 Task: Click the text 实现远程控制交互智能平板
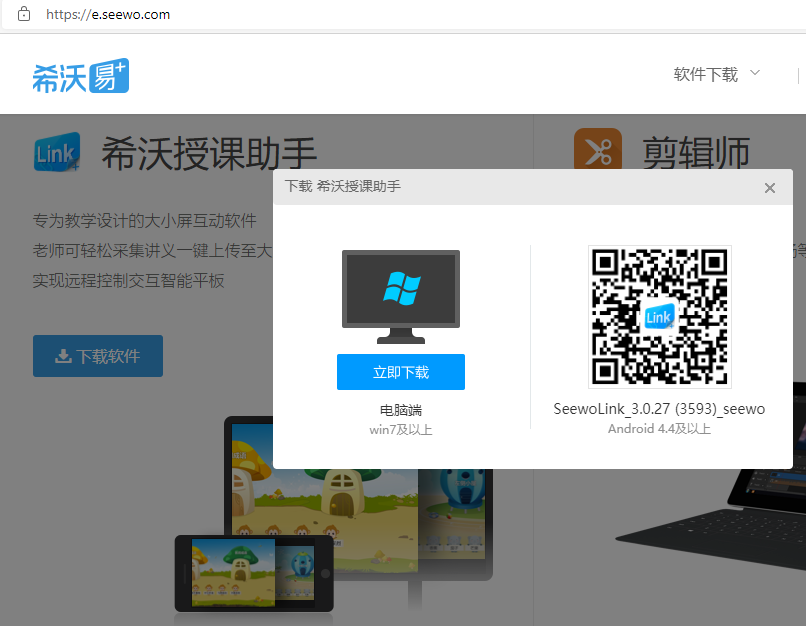pyautogui.click(x=129, y=281)
